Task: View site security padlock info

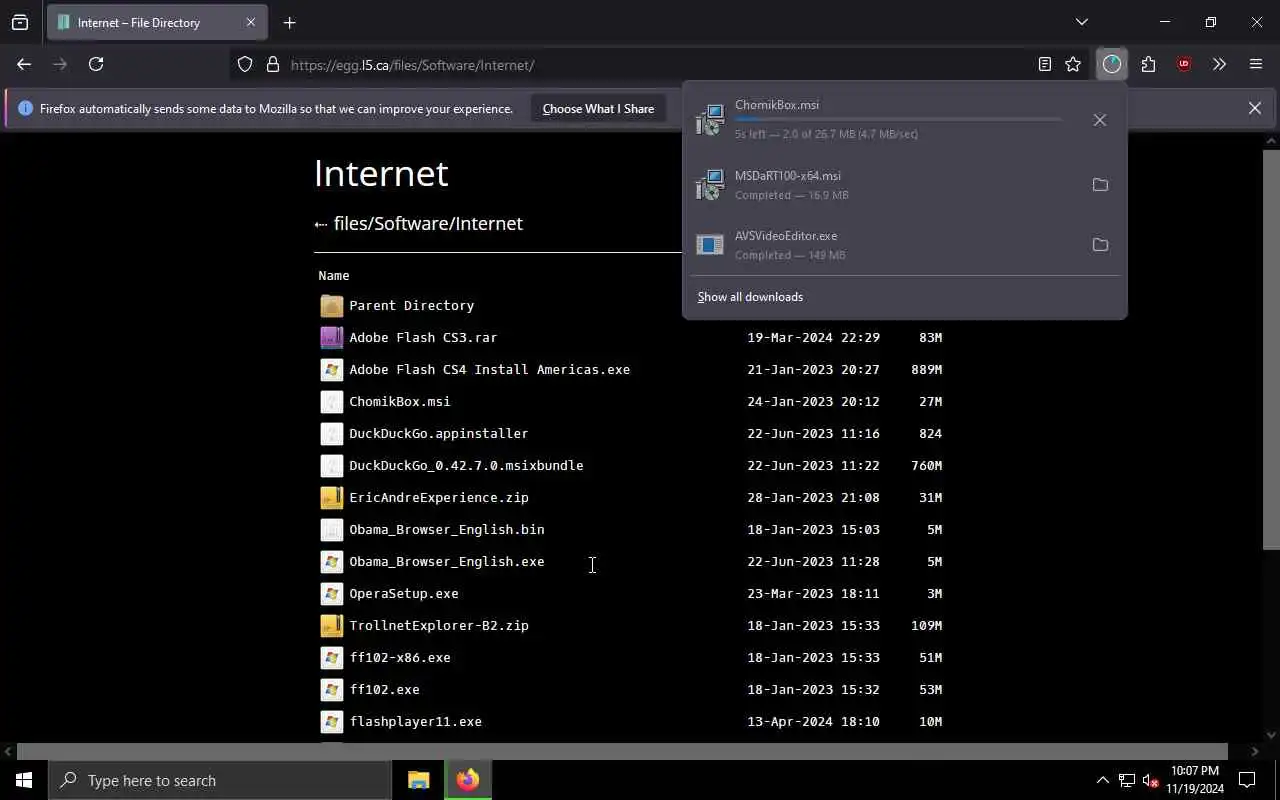Action: coord(272,65)
